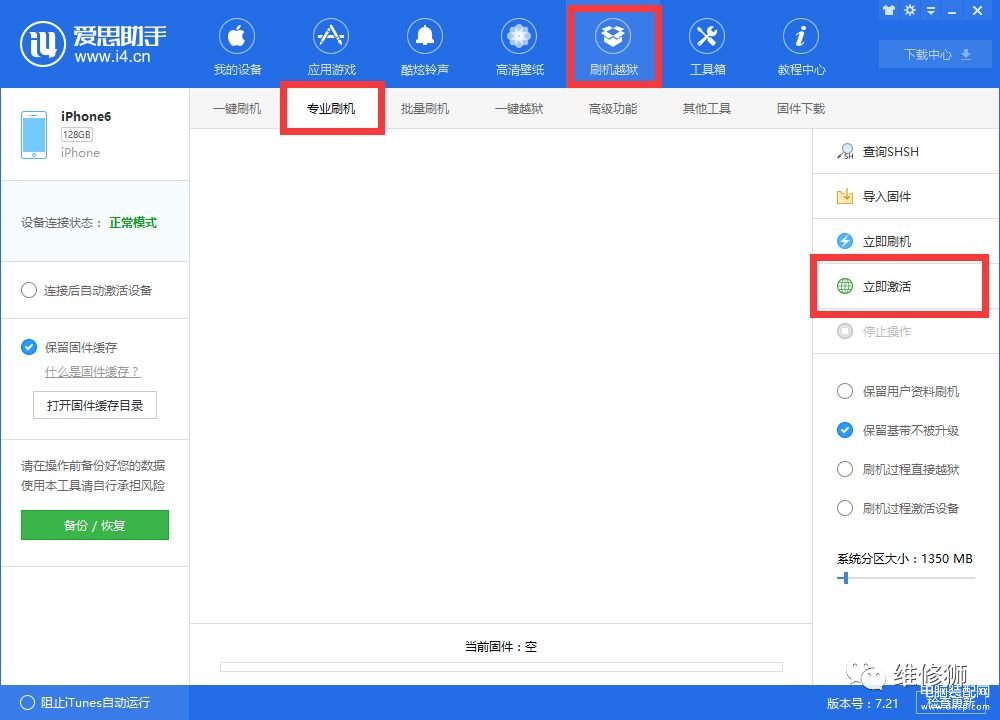Switch to the 高级功能 tab
The image size is (1000, 720).
click(613, 108)
